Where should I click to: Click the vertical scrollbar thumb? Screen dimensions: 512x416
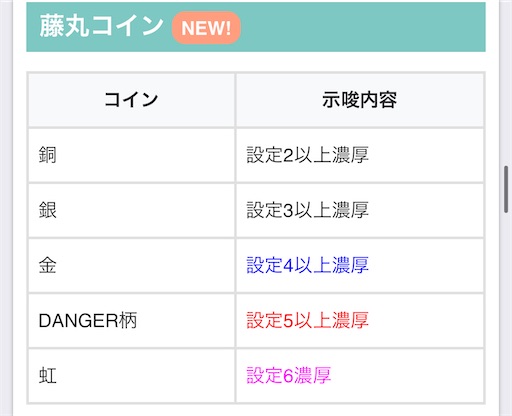506,189
